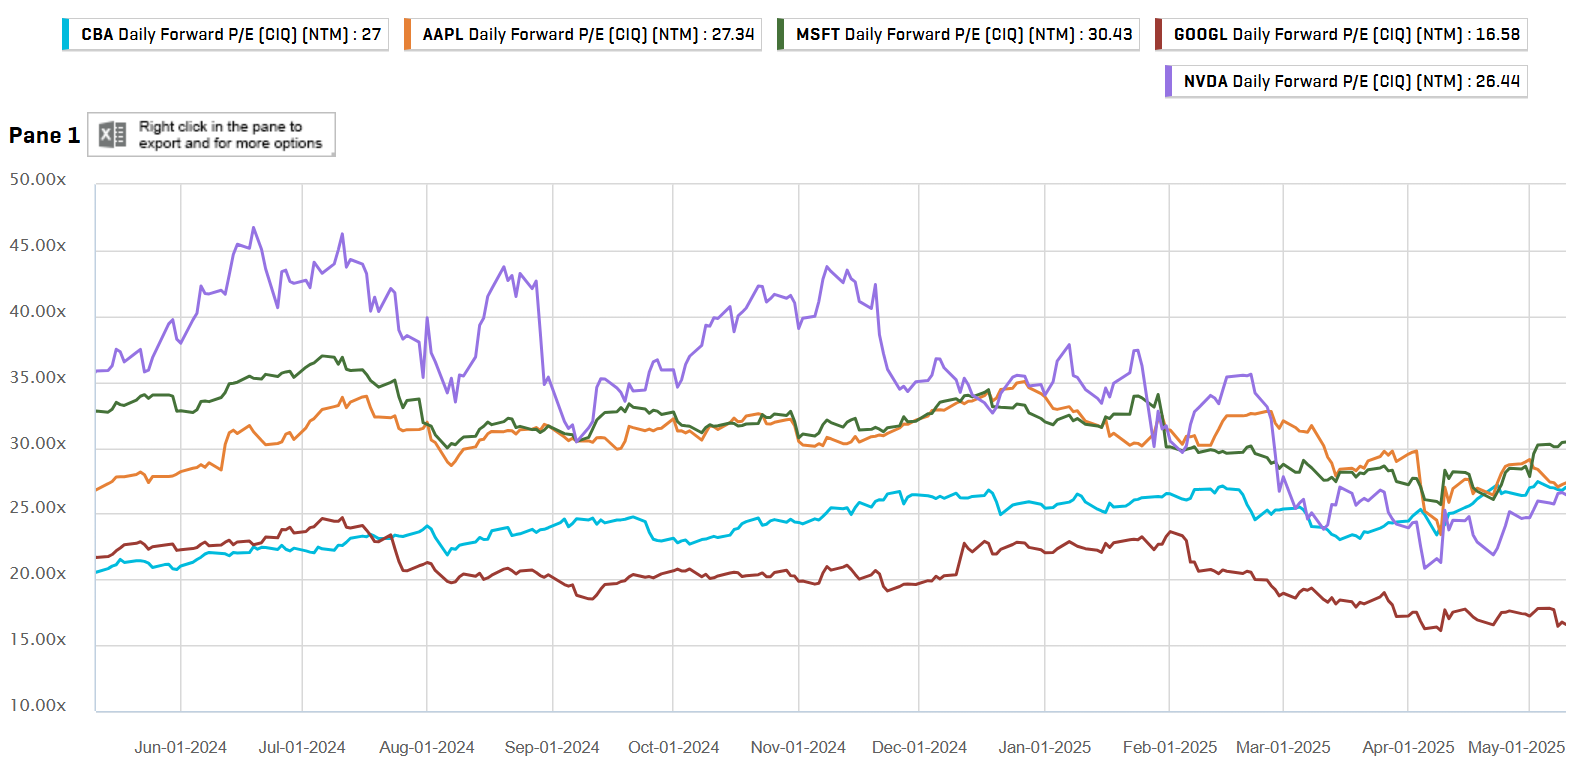
Task: Click the 'Right click in the pane' export hint
Action: coord(230,135)
